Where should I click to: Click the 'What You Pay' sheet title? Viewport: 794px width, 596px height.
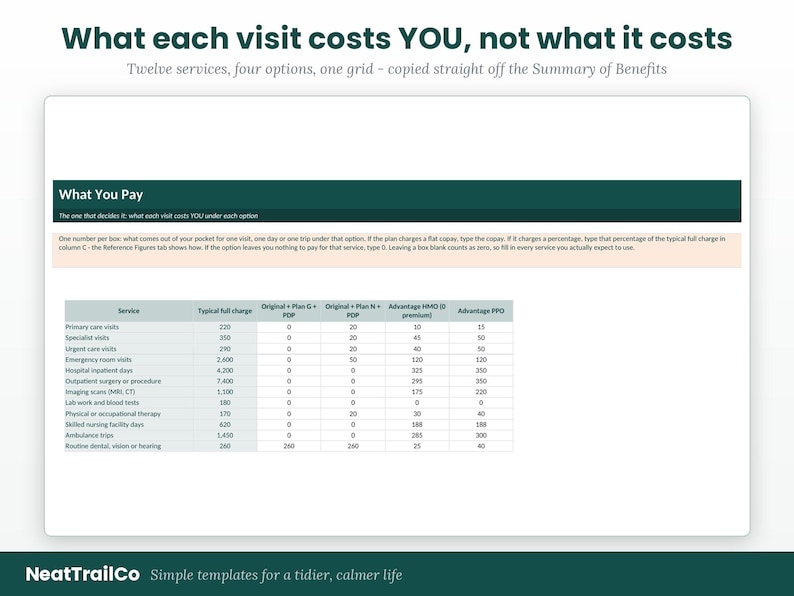tap(101, 195)
